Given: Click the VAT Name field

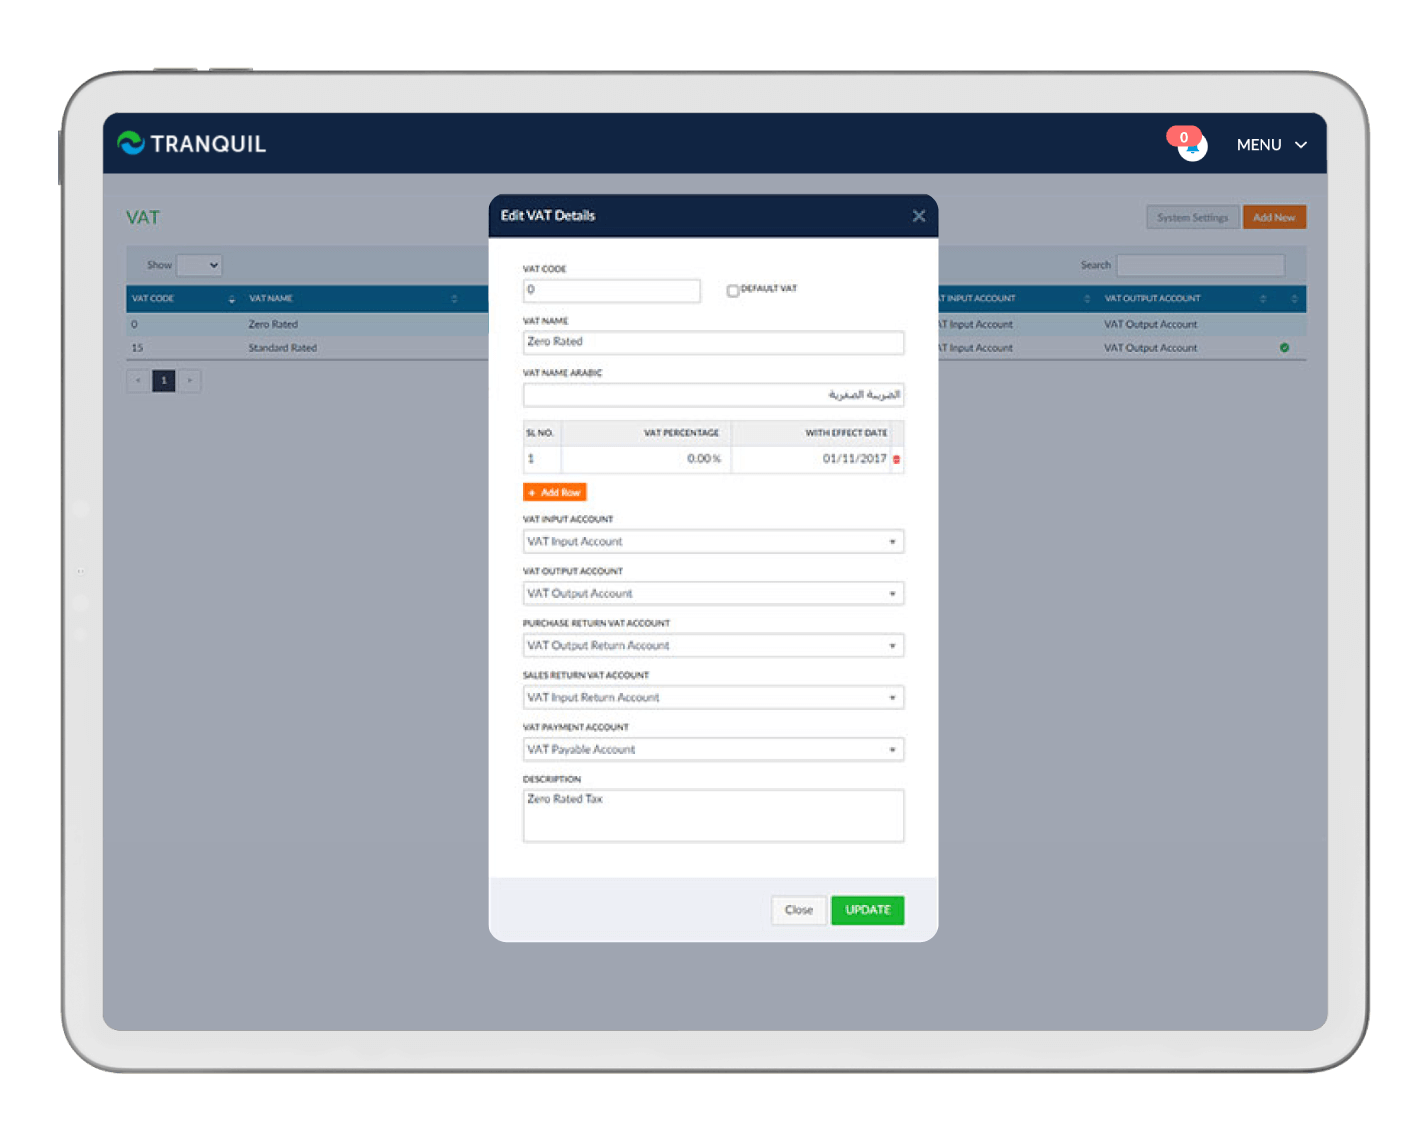Looking at the screenshot, I should click(713, 342).
